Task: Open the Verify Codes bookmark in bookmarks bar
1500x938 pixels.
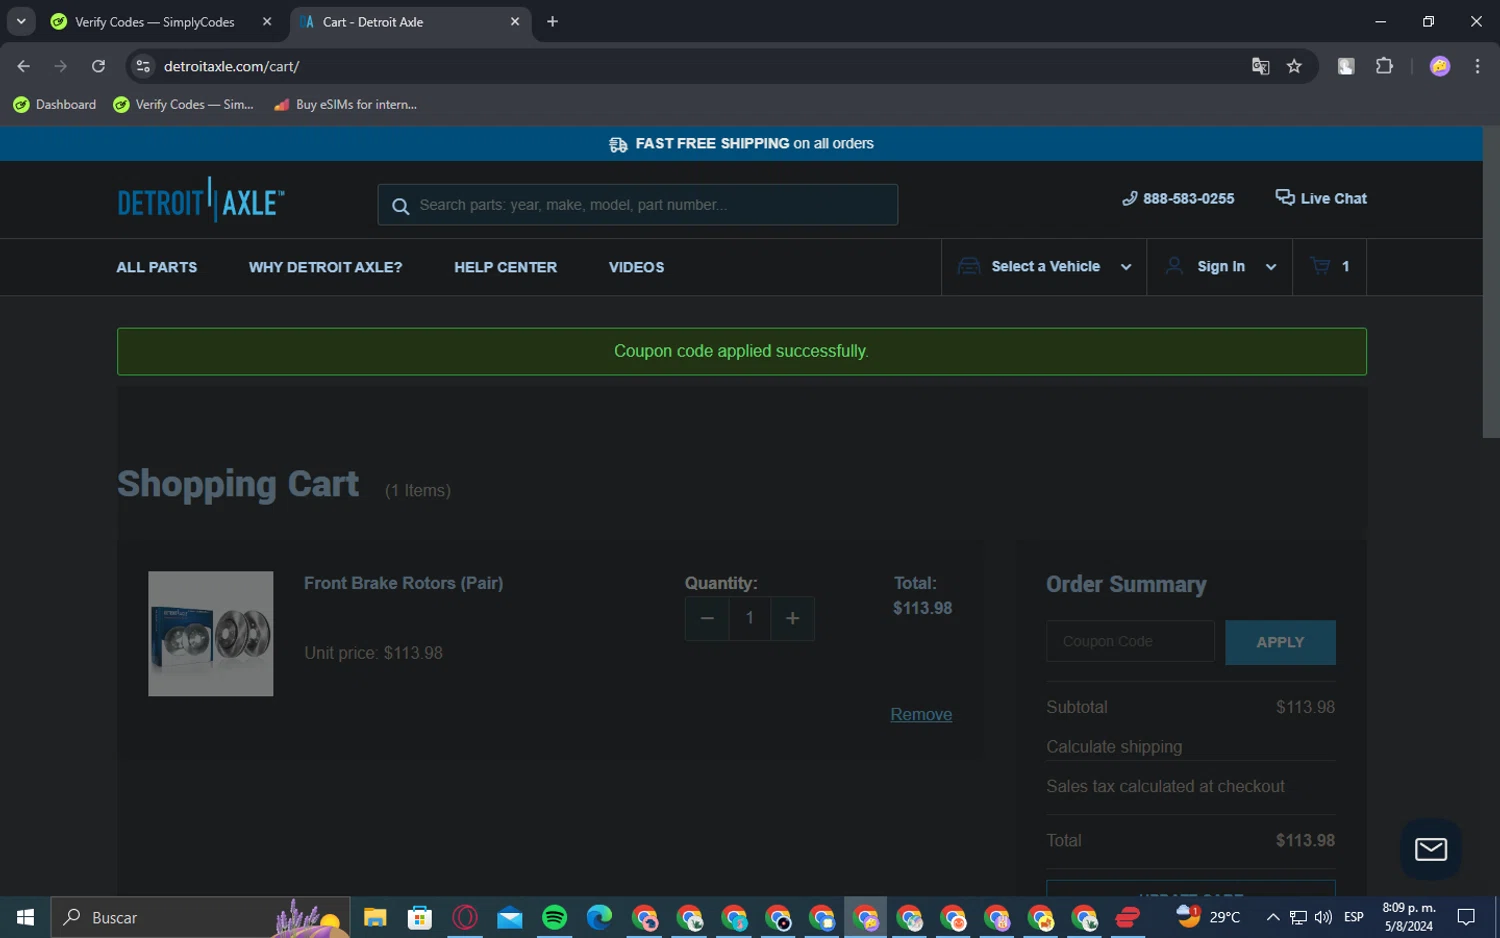Action: click(x=184, y=104)
